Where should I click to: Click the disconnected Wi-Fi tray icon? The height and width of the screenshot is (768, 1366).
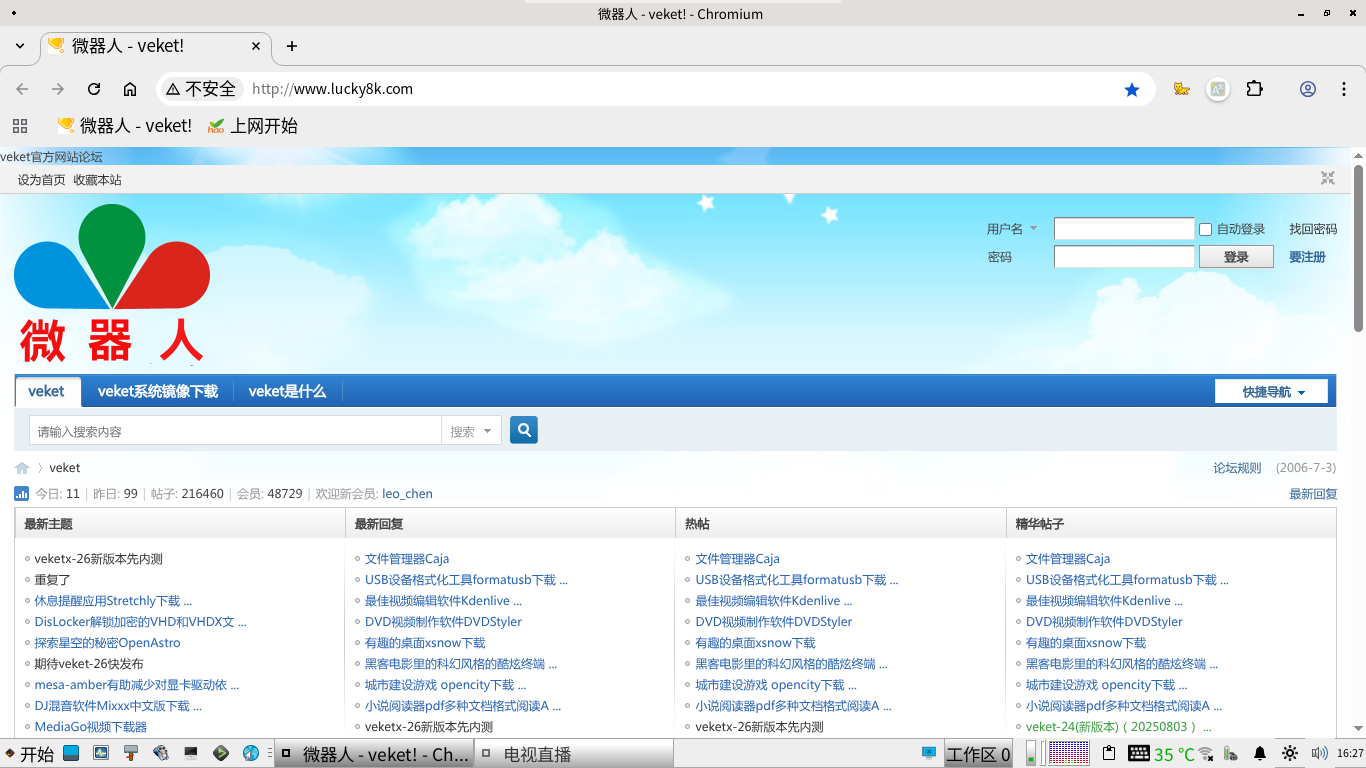1207,753
